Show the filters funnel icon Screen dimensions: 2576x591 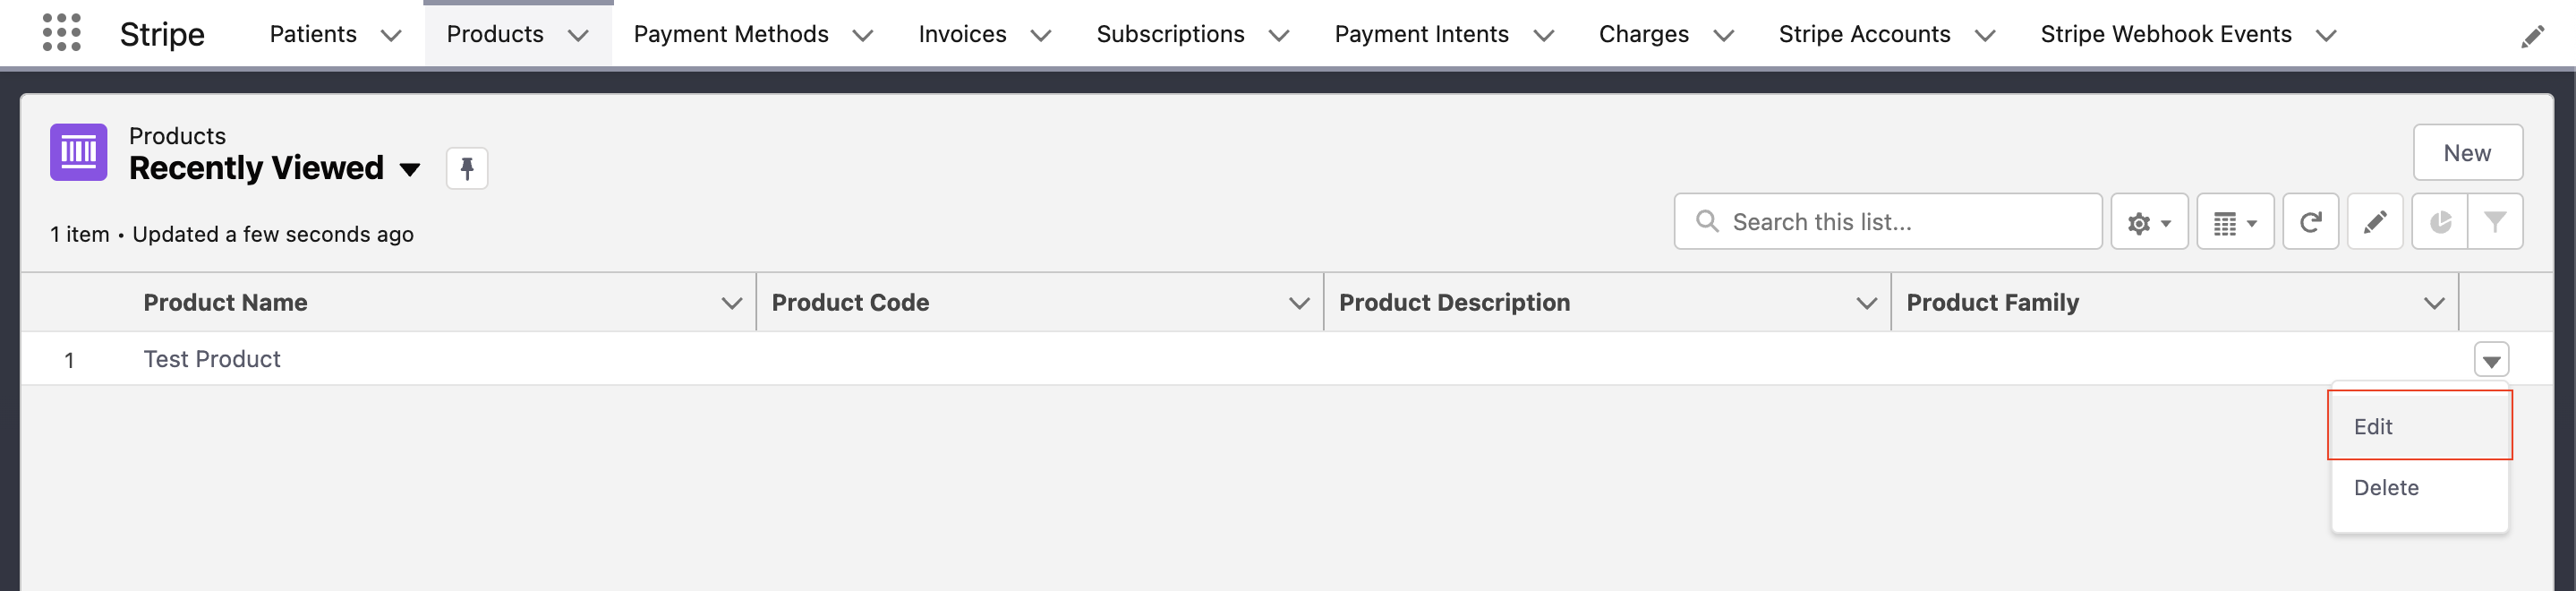point(2494,222)
